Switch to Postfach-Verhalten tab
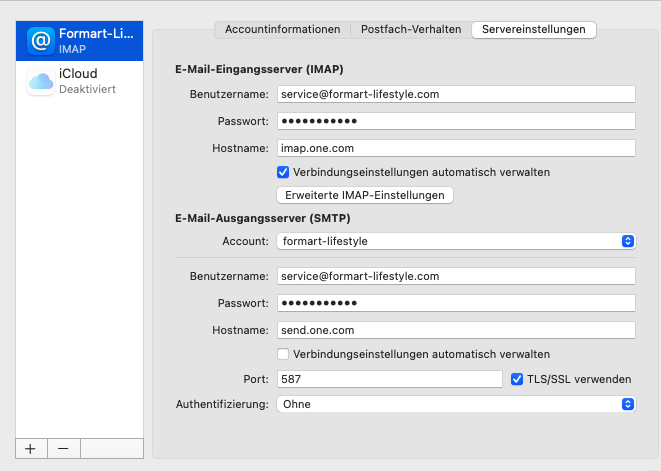This screenshot has width=661, height=471. (x=410, y=30)
